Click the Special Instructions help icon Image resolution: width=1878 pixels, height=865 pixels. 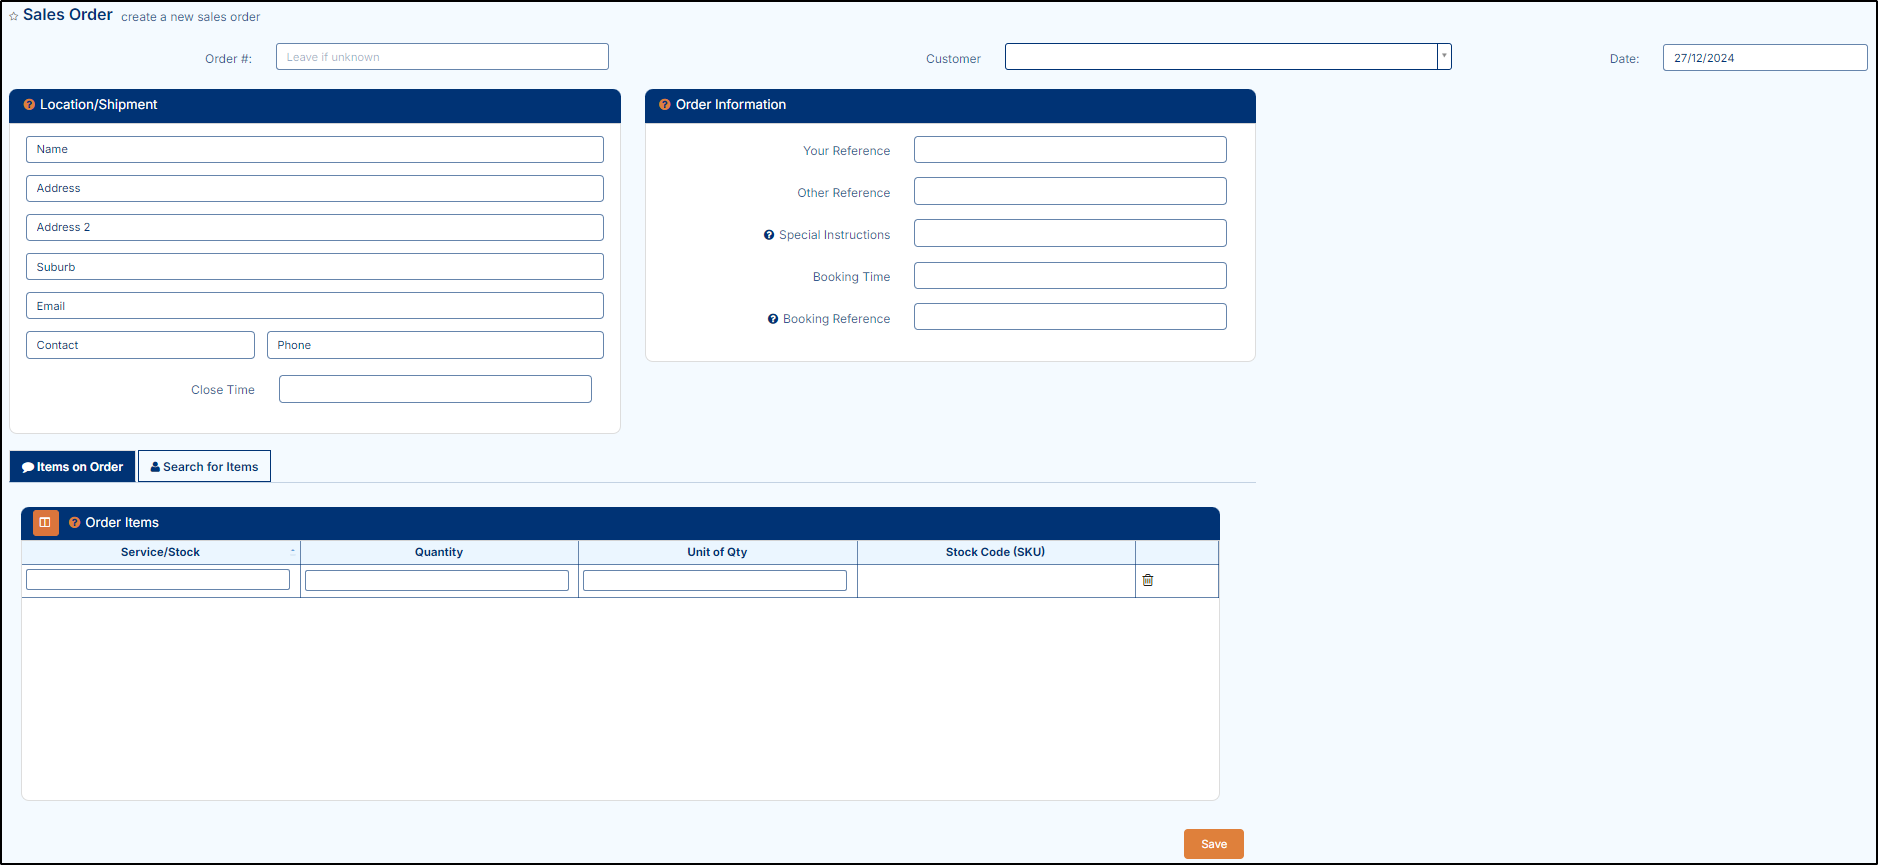769,235
